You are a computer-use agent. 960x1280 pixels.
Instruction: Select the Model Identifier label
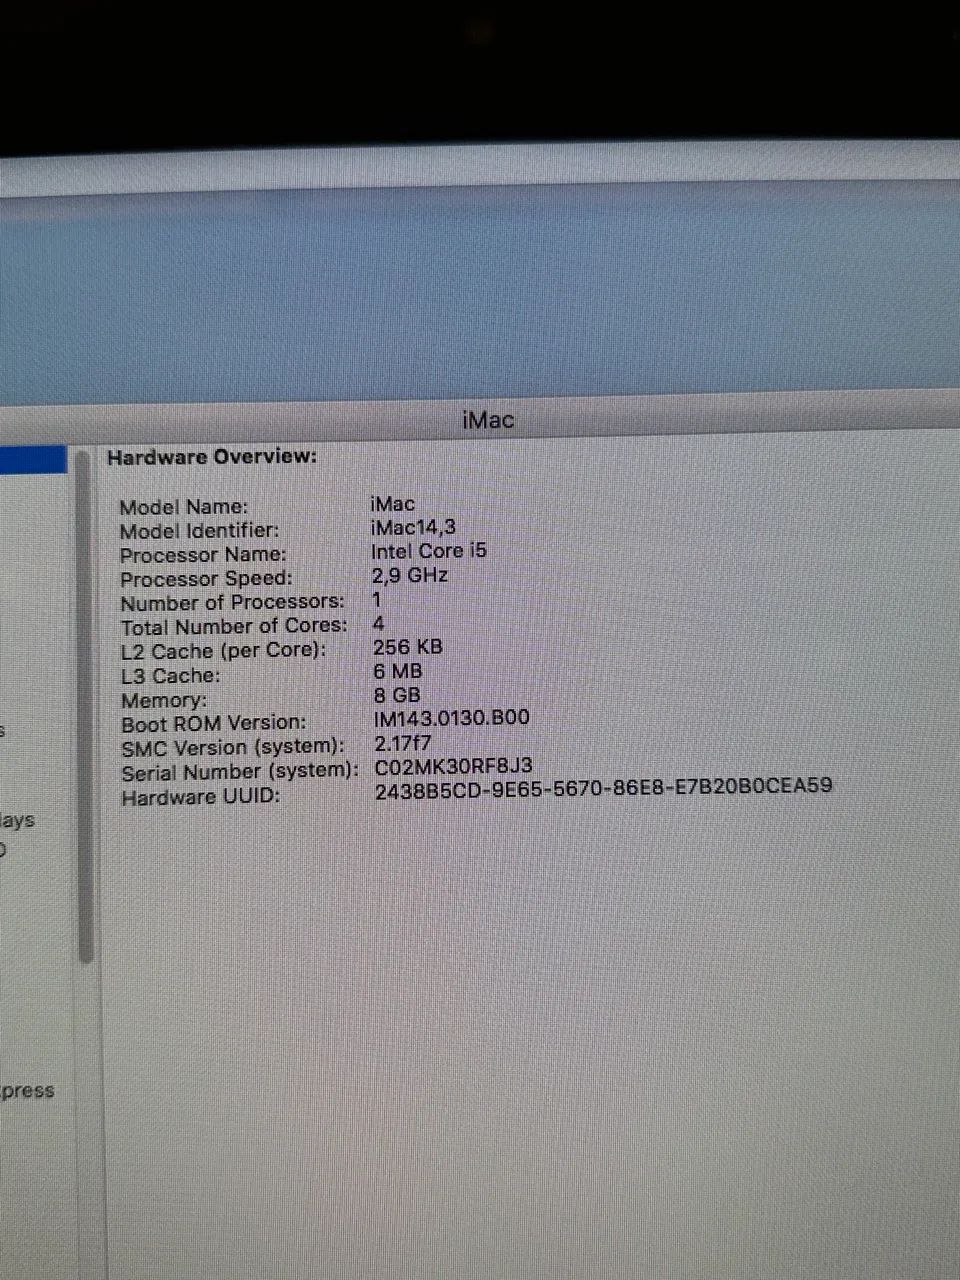coord(200,531)
